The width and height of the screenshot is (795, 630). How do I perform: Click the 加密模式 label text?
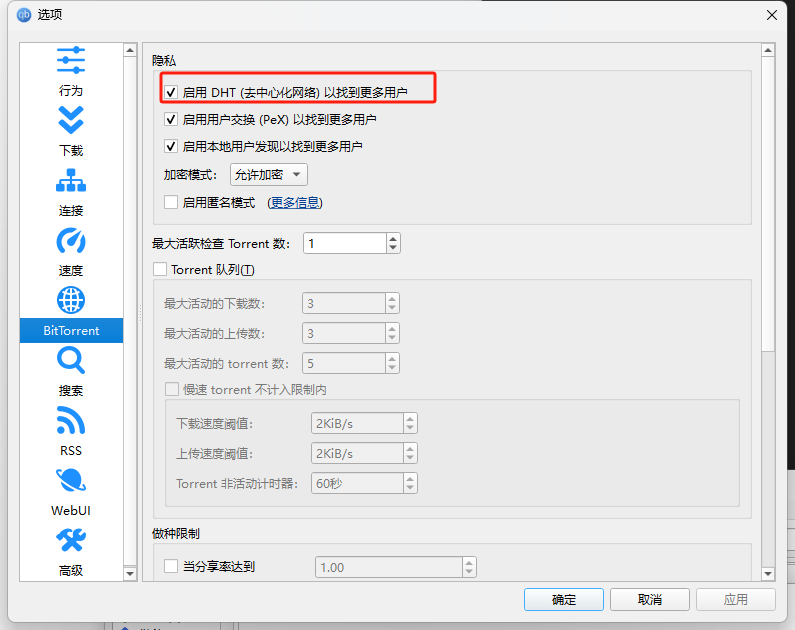point(190,175)
